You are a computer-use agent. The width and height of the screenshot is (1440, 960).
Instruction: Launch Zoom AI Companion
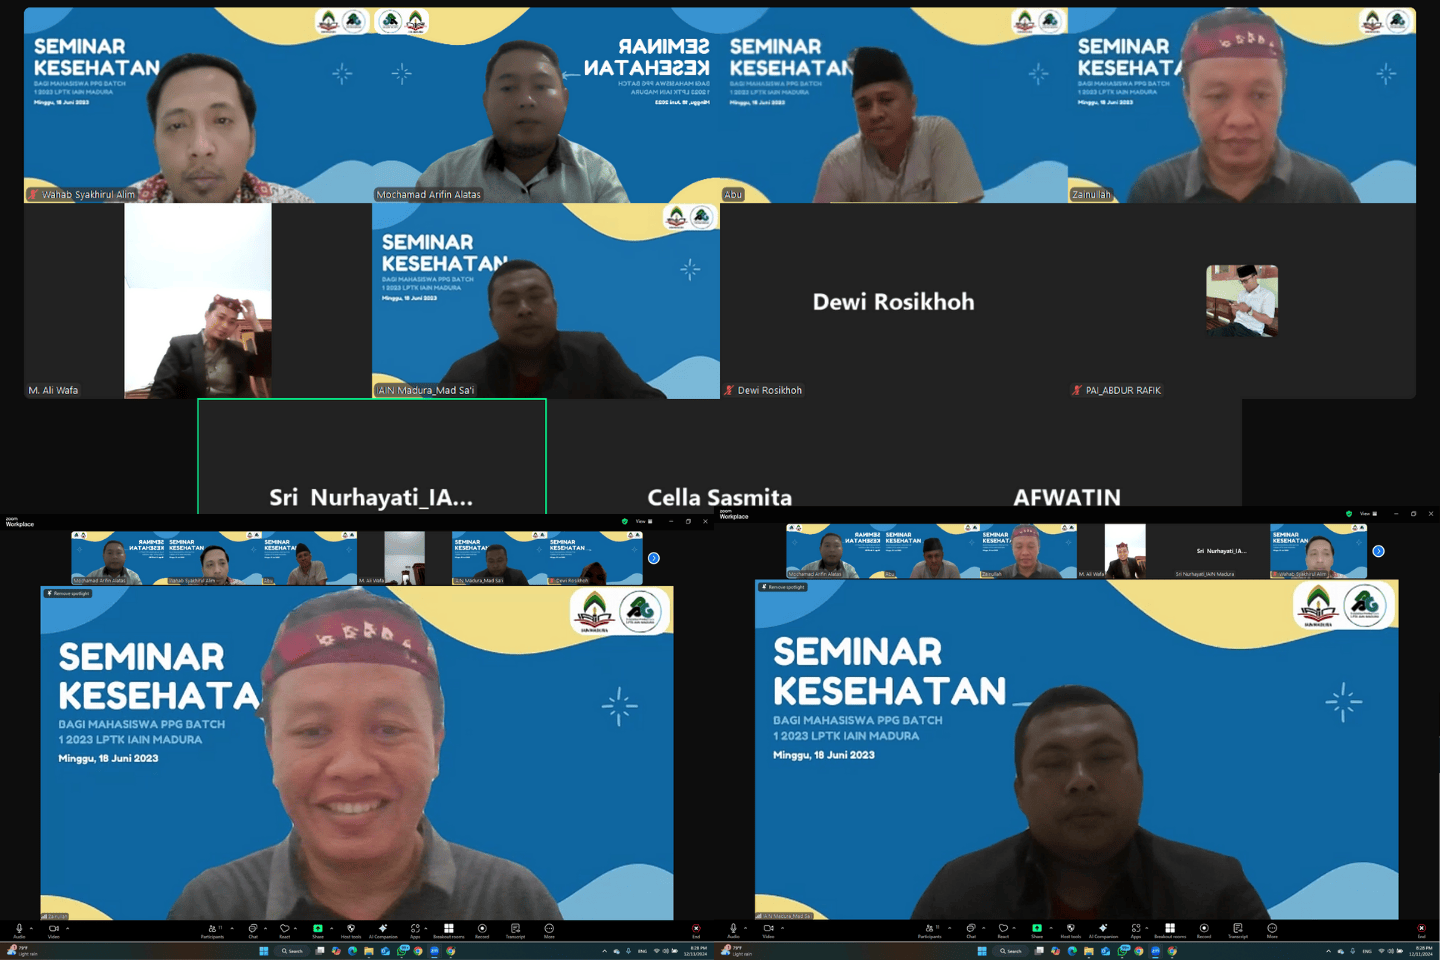click(382, 928)
